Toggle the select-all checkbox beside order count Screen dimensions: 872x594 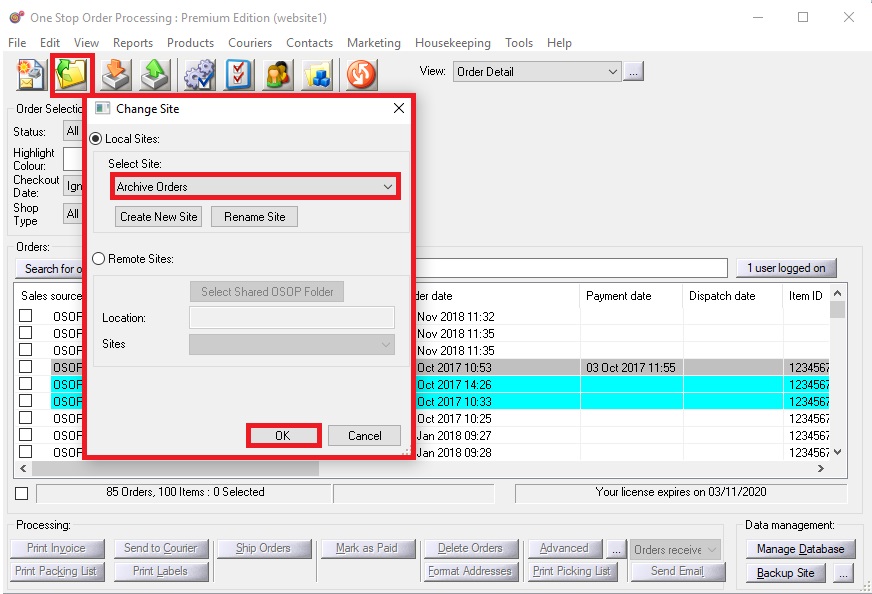[22, 493]
